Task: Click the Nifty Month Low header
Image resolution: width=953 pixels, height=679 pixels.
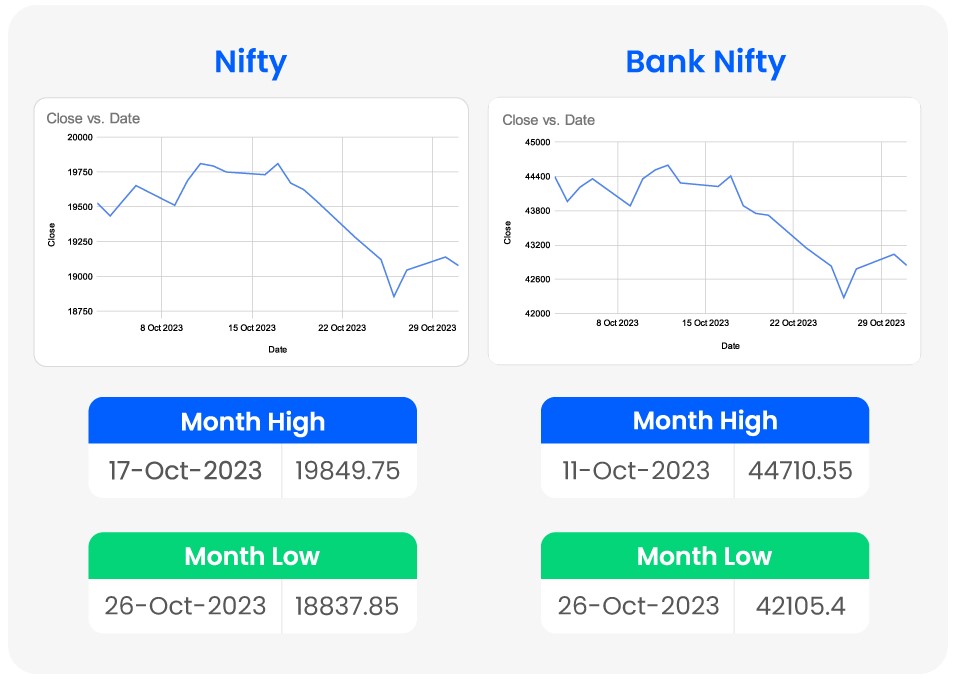Action: pyautogui.click(x=252, y=556)
